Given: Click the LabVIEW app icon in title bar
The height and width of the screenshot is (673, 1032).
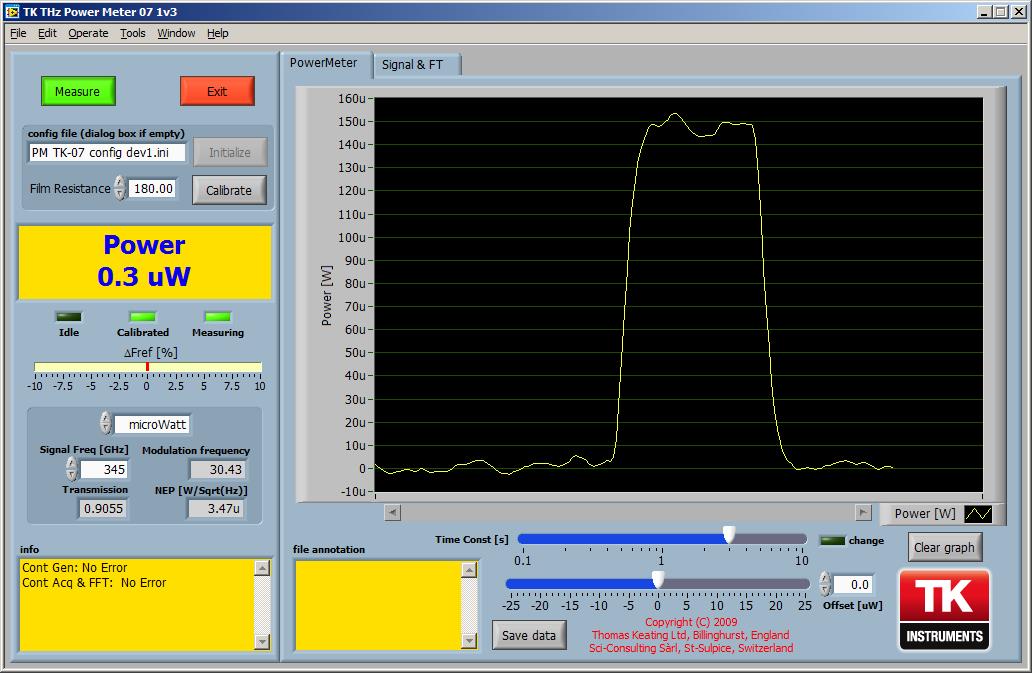Looking at the screenshot, I should click(11, 11).
